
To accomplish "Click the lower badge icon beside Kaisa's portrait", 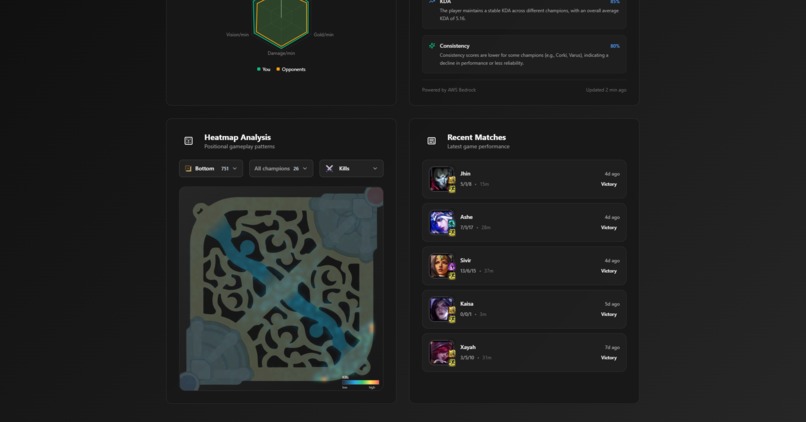I will pos(452,319).
